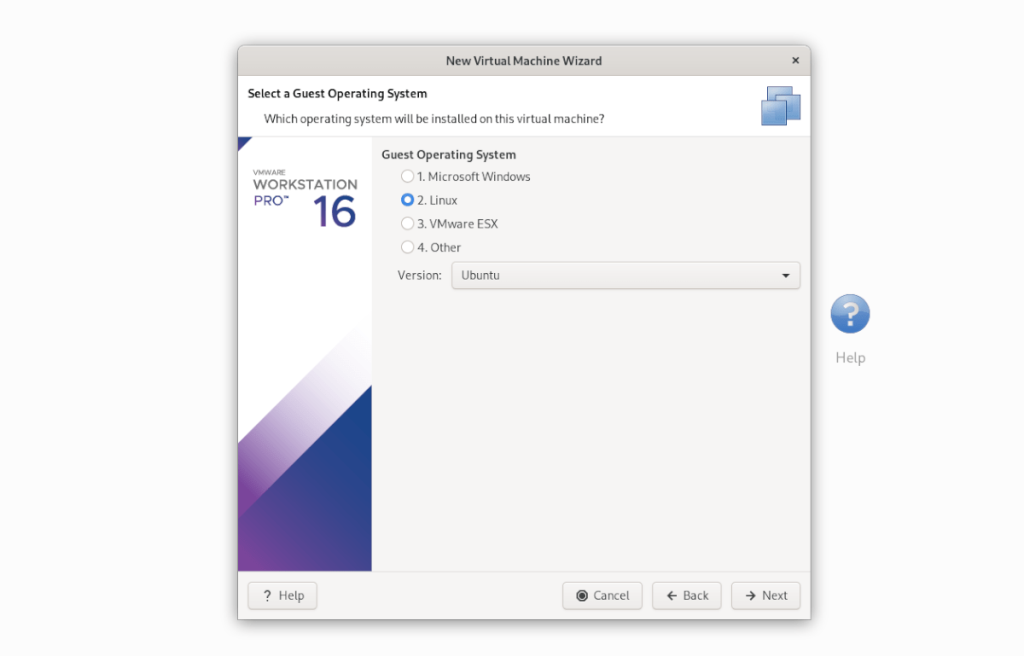Select the Microsoft Windows guest OS option
Image resolution: width=1024 pixels, height=656 pixels.
tap(407, 175)
